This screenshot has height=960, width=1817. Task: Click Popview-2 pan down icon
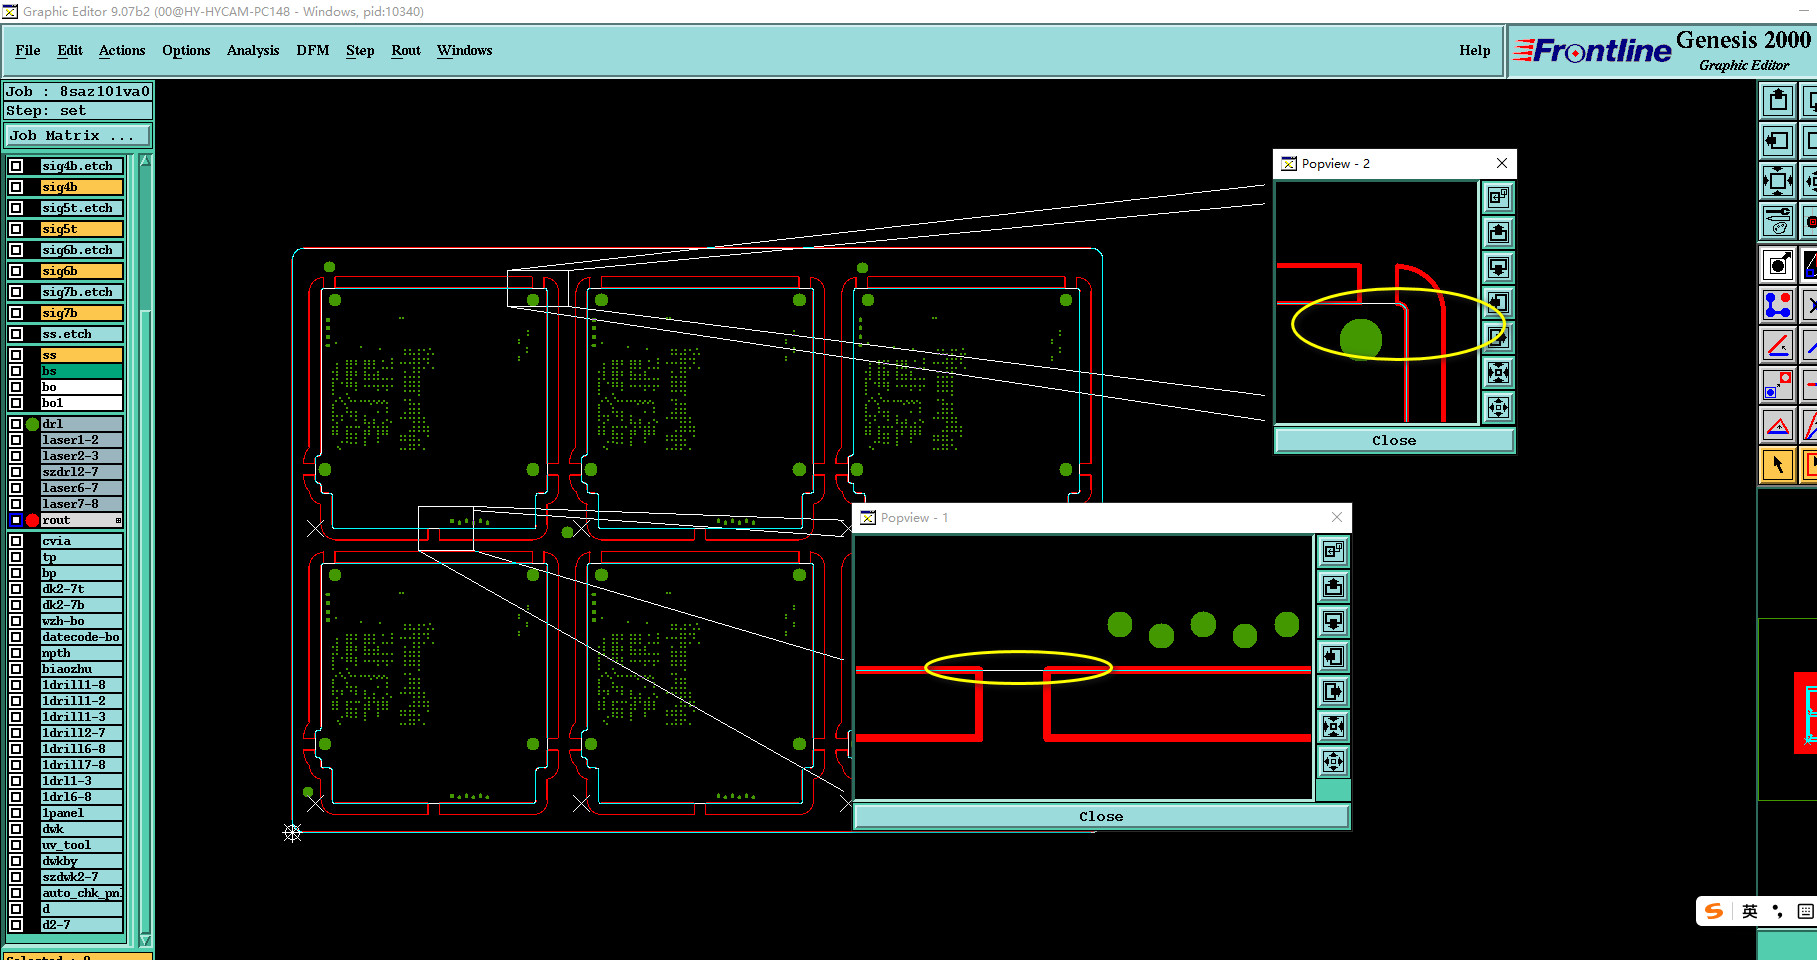[x=1498, y=268]
